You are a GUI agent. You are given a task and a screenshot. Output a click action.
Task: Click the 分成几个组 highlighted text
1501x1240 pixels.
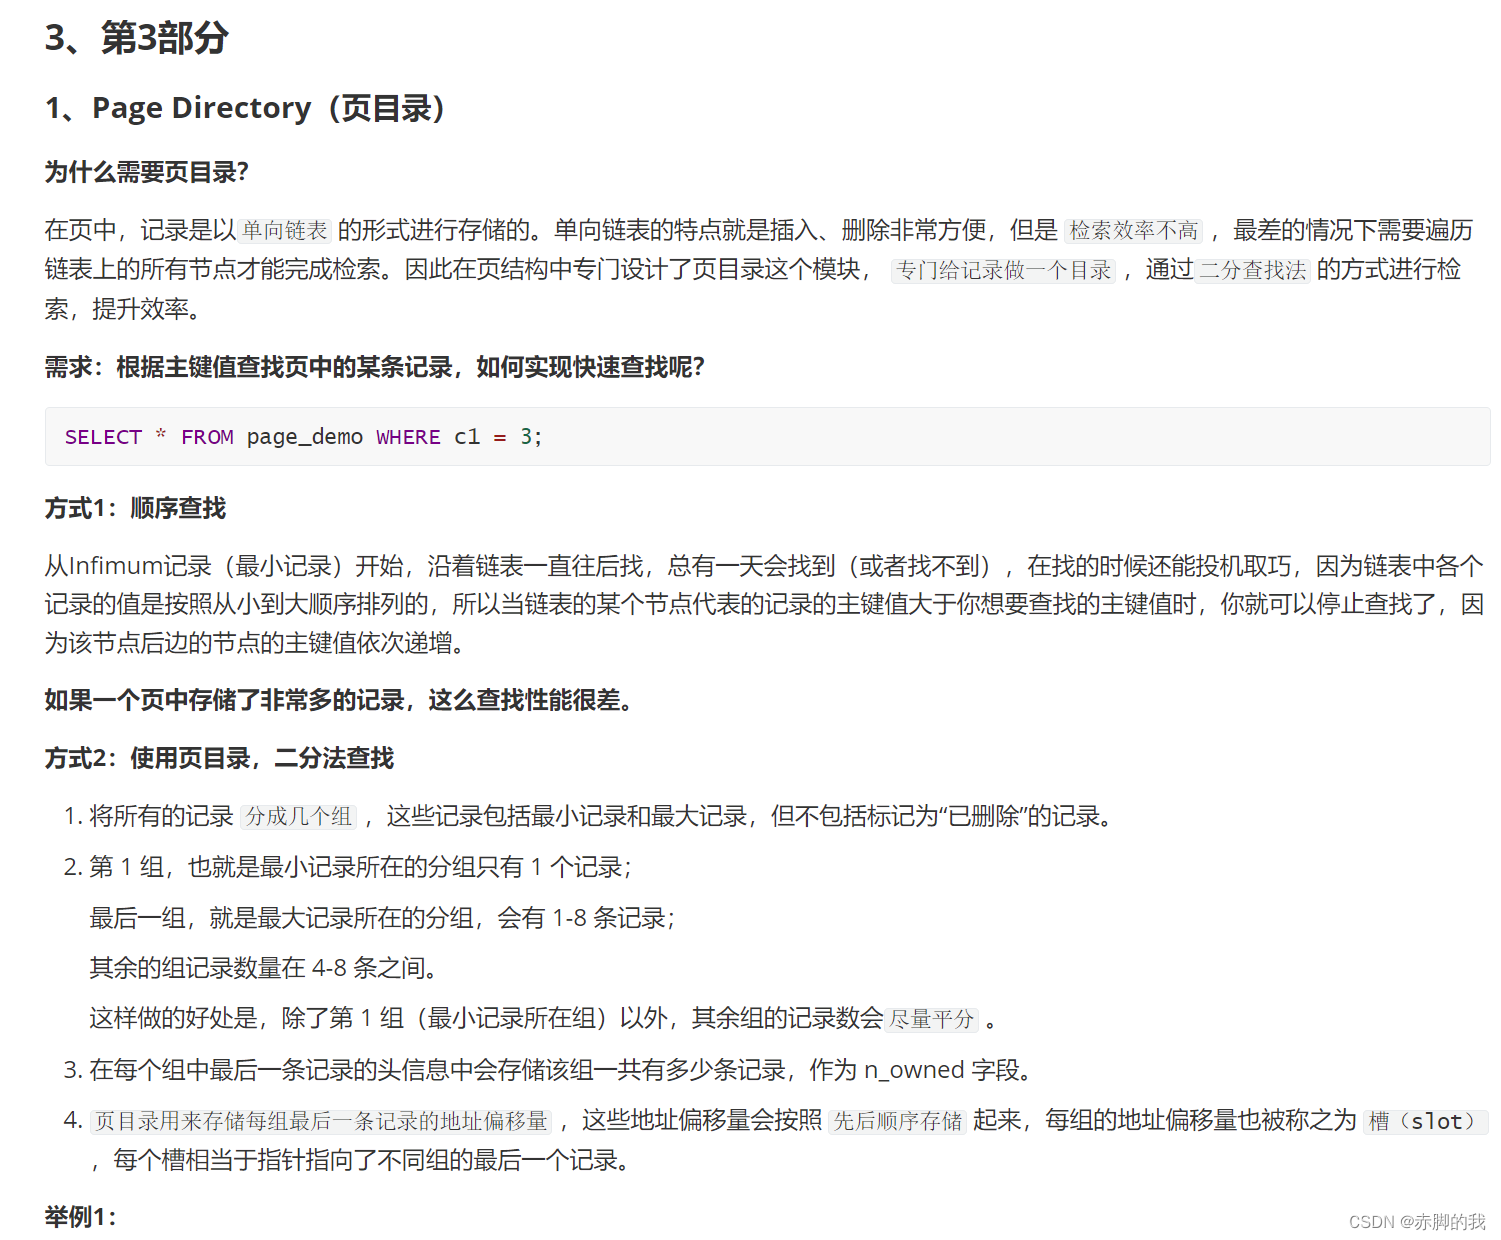298,817
